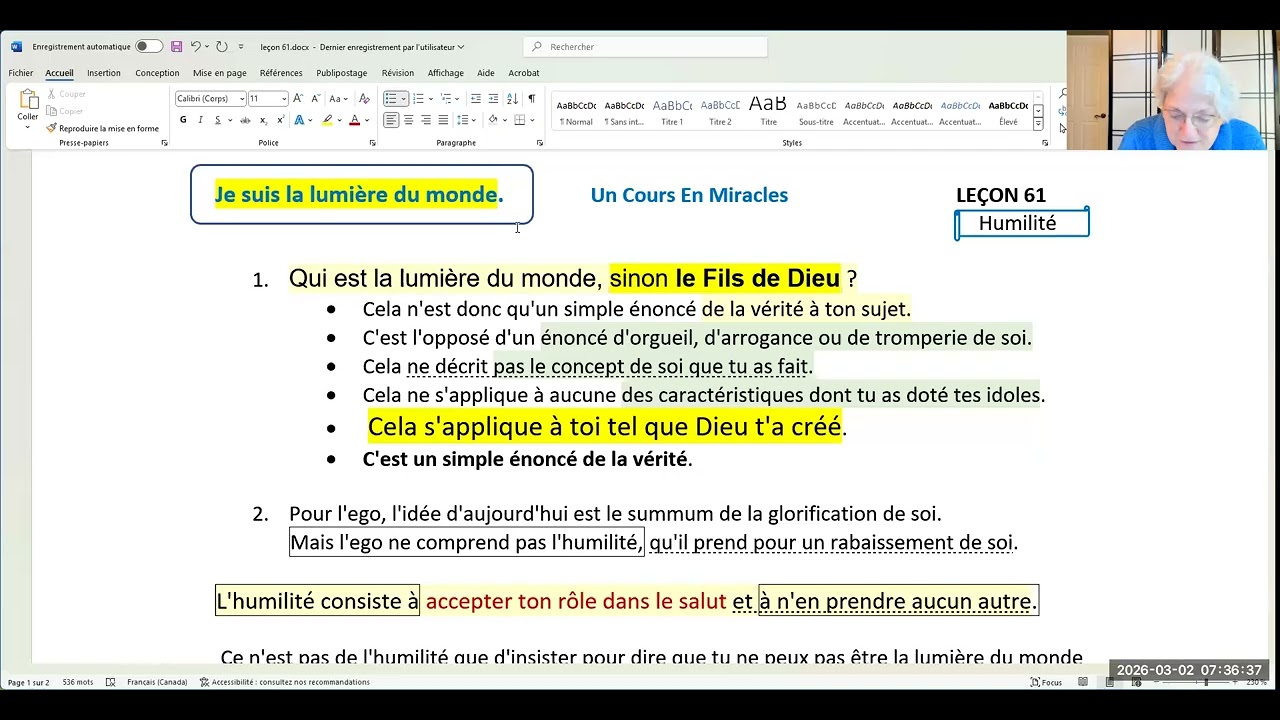Switch to the Conception tab
1280x720 pixels.
pyautogui.click(x=157, y=73)
